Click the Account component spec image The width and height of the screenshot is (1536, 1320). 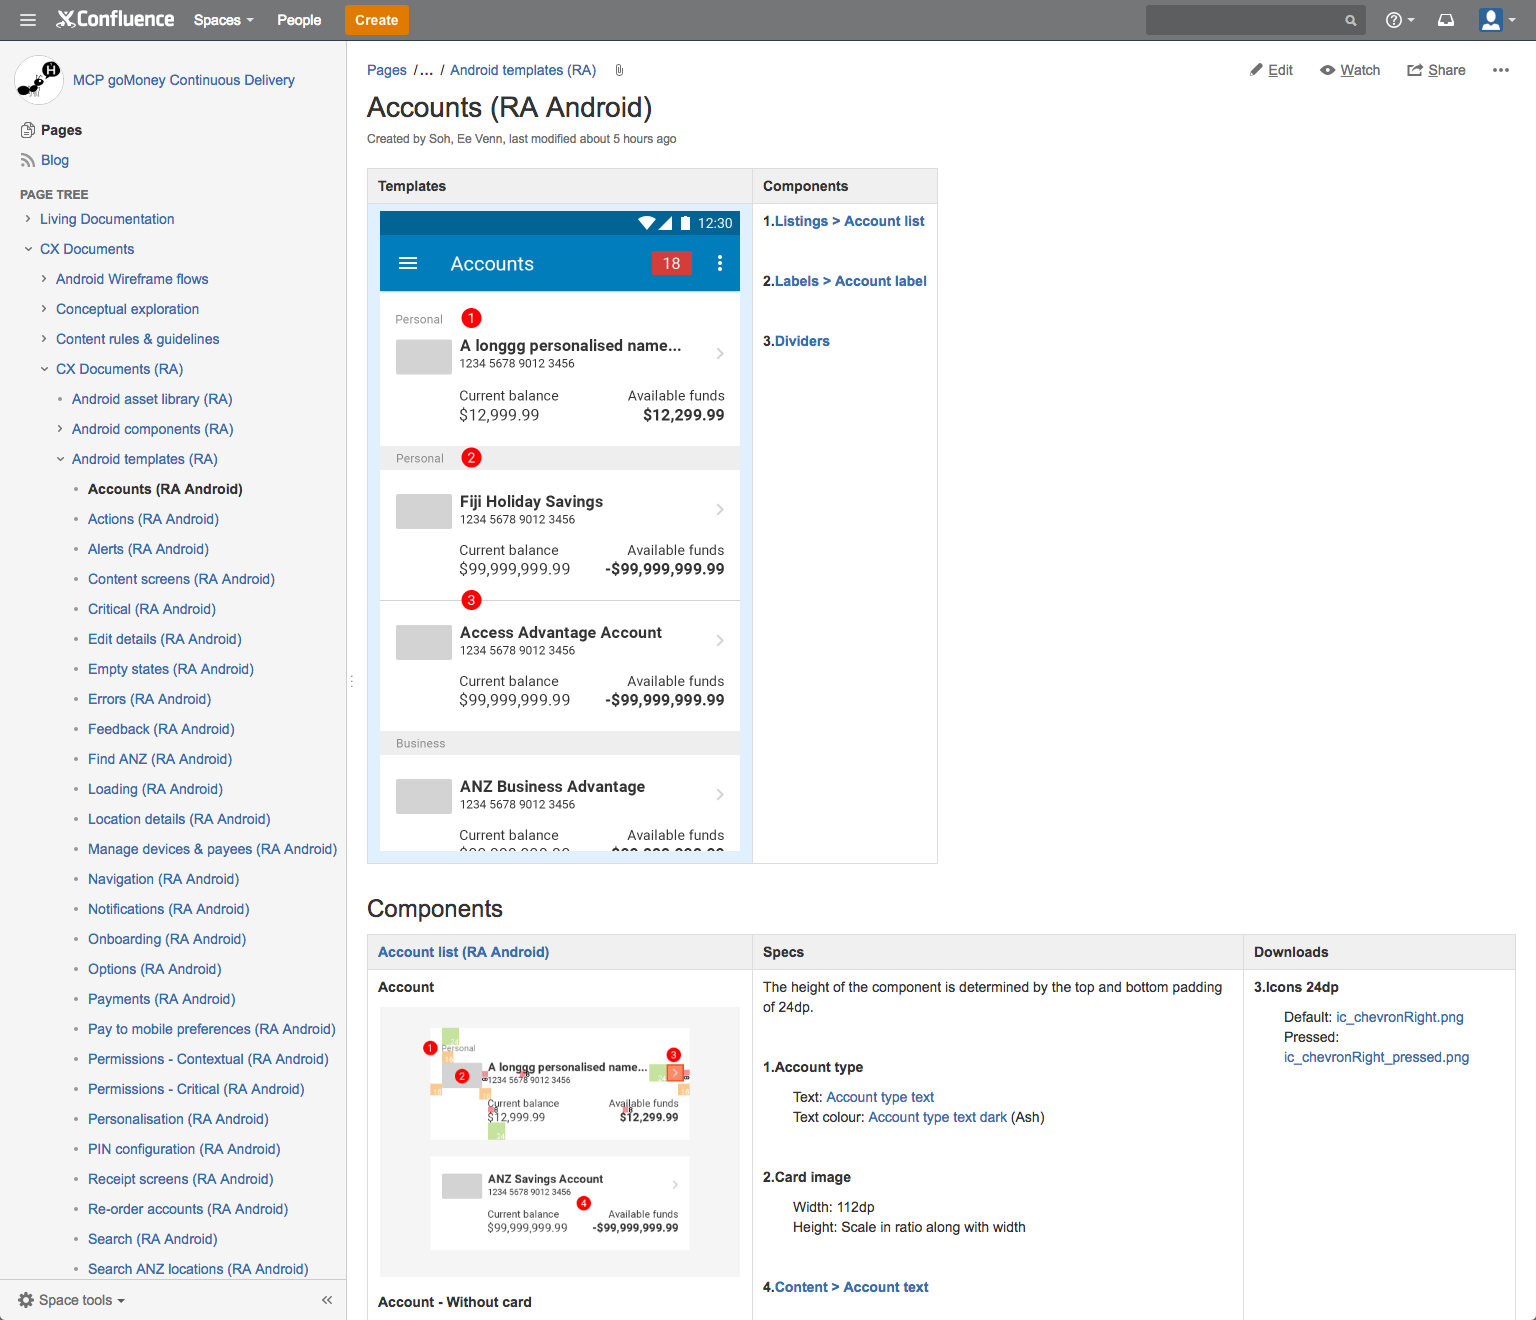point(560,1142)
